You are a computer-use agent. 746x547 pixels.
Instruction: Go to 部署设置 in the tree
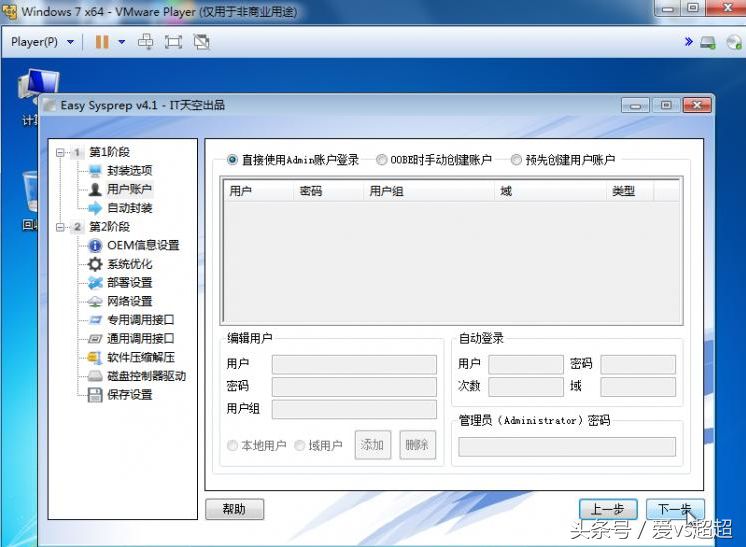click(129, 283)
